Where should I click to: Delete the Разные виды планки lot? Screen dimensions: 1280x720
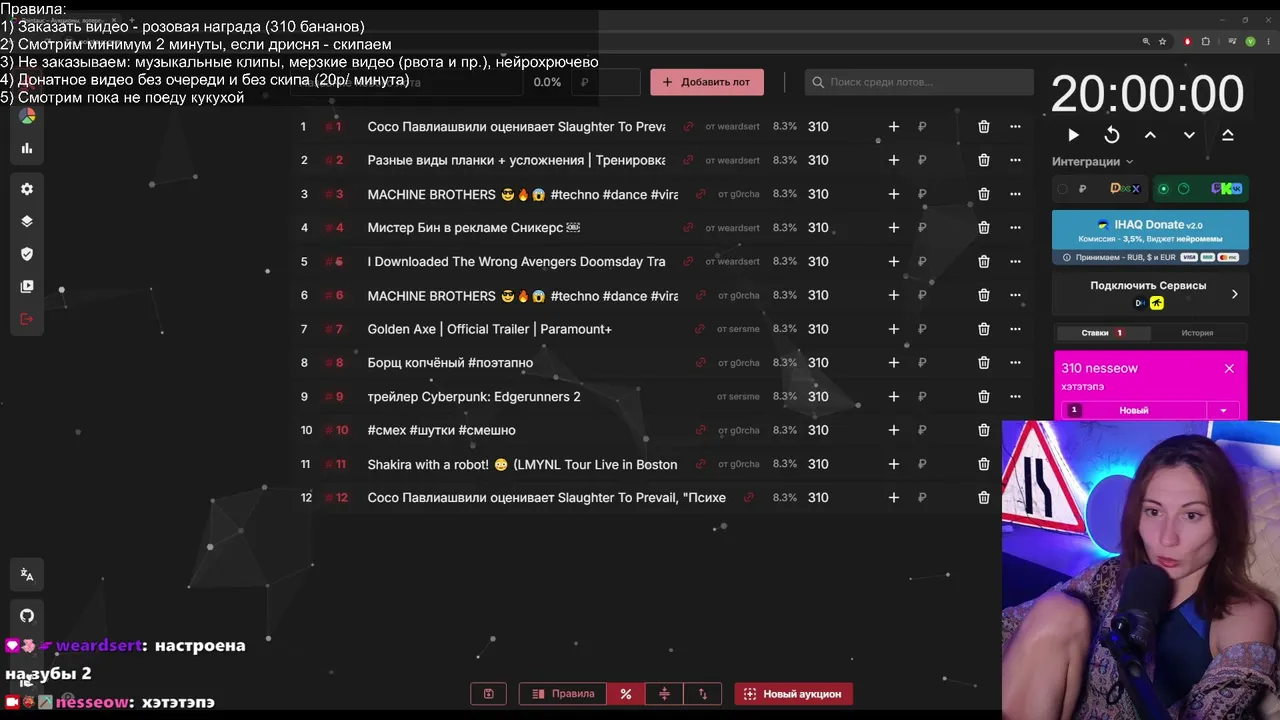point(984,160)
